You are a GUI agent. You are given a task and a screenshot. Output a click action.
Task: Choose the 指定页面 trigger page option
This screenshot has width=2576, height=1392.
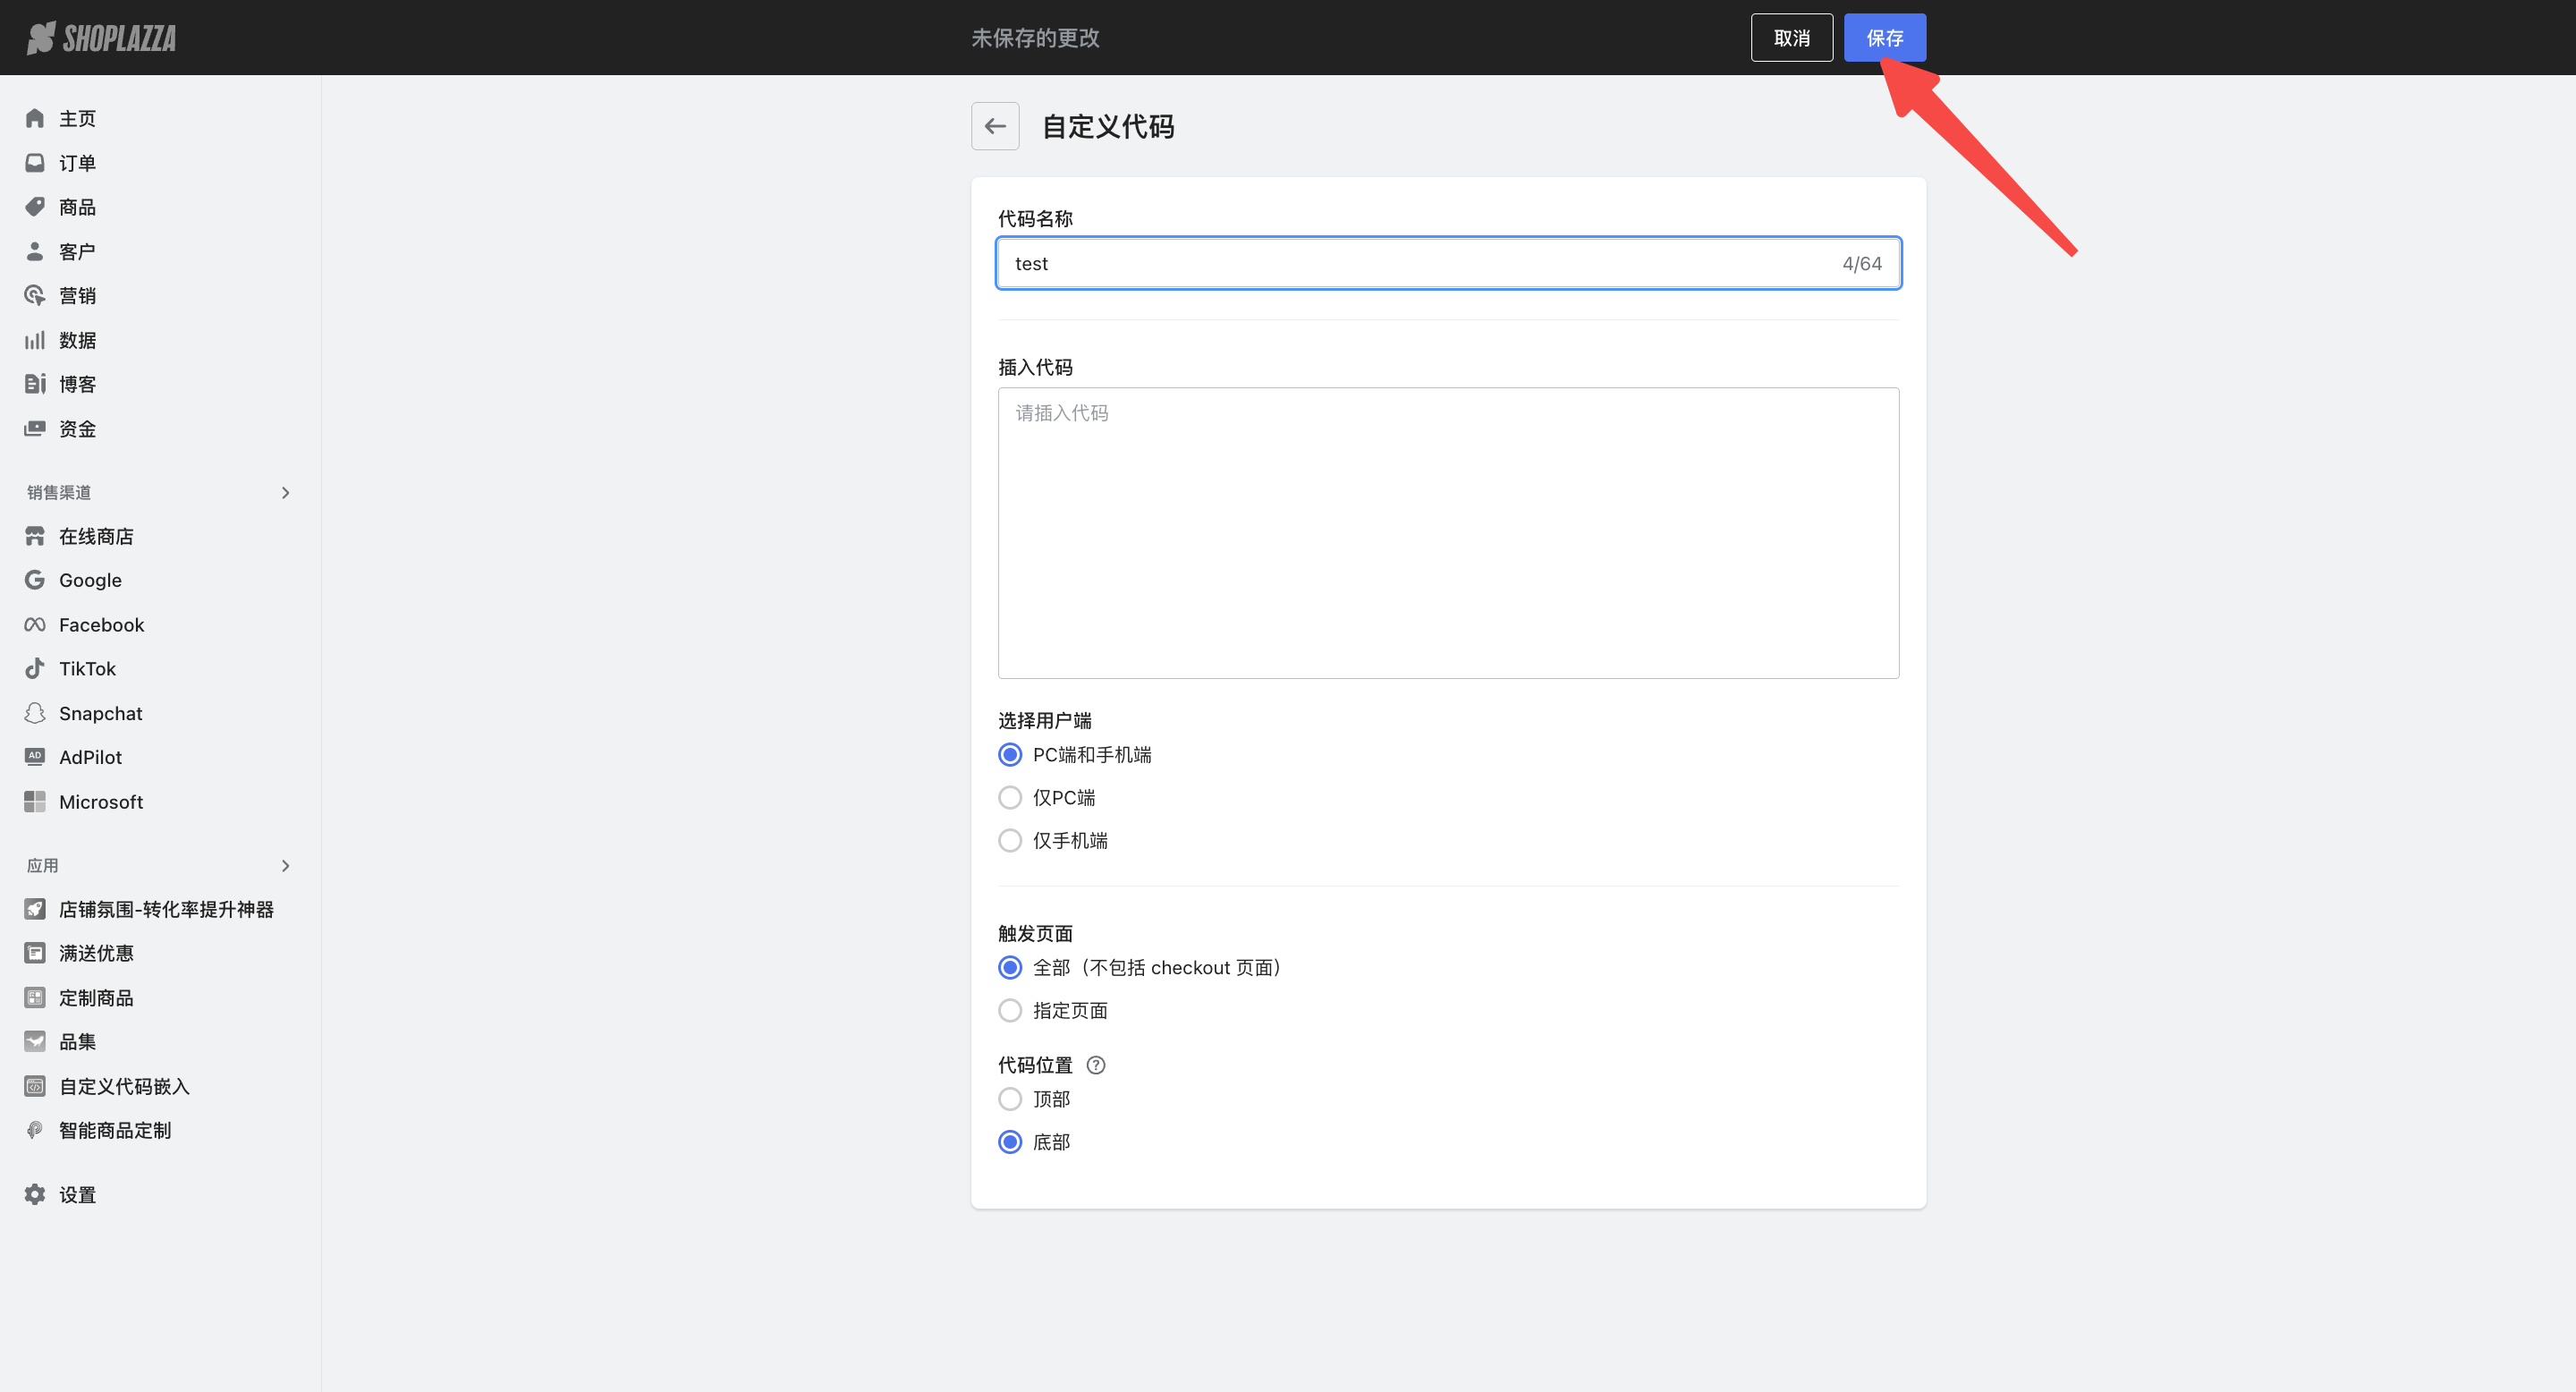[1010, 1011]
